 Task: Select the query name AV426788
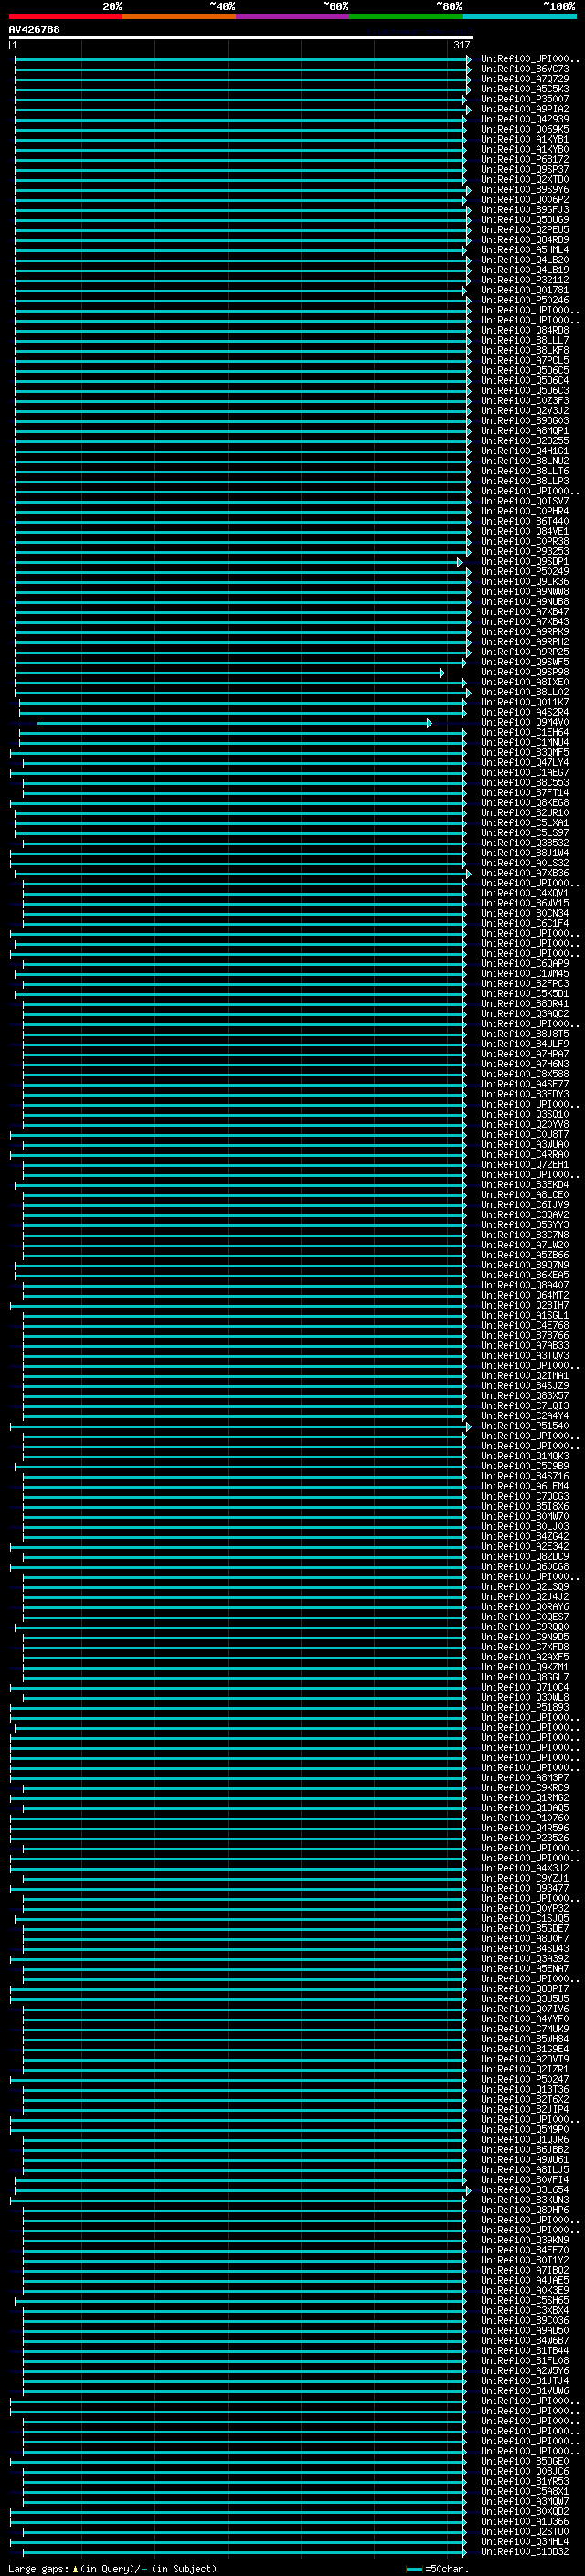[x=34, y=29]
